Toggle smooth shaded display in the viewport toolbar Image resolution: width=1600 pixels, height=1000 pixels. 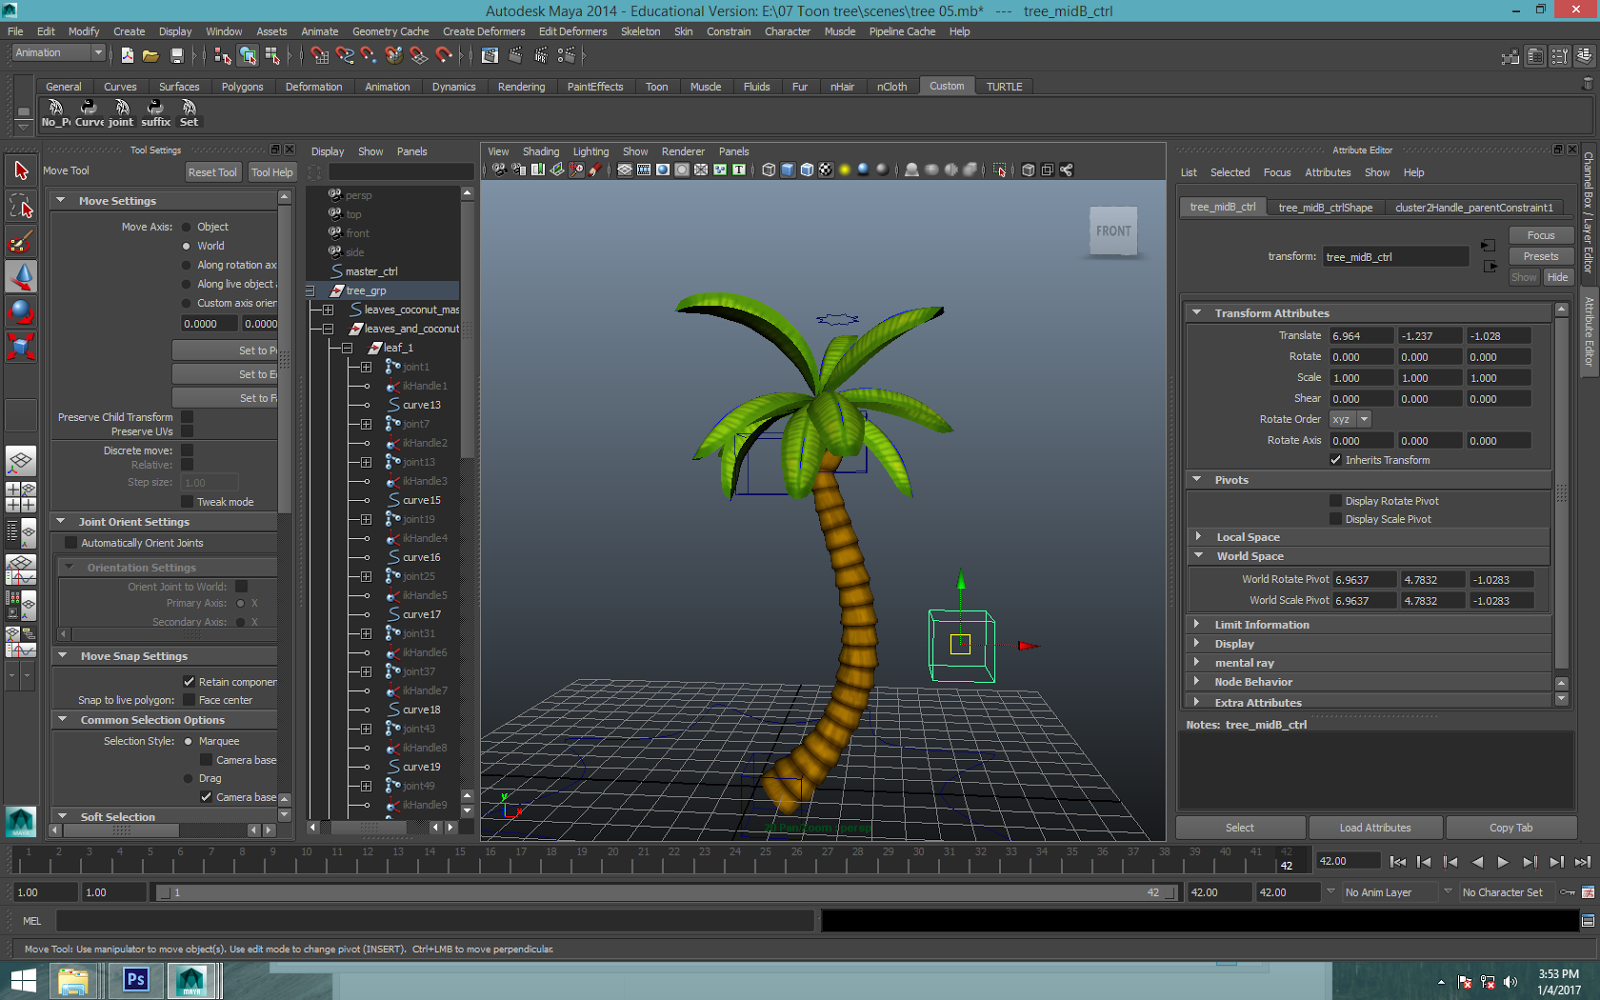[788, 169]
